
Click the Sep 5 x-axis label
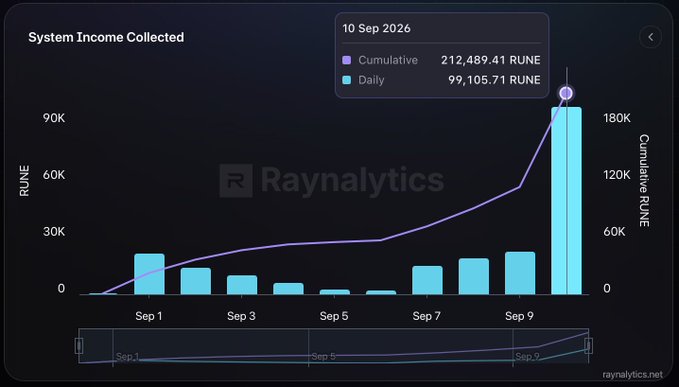(x=334, y=316)
